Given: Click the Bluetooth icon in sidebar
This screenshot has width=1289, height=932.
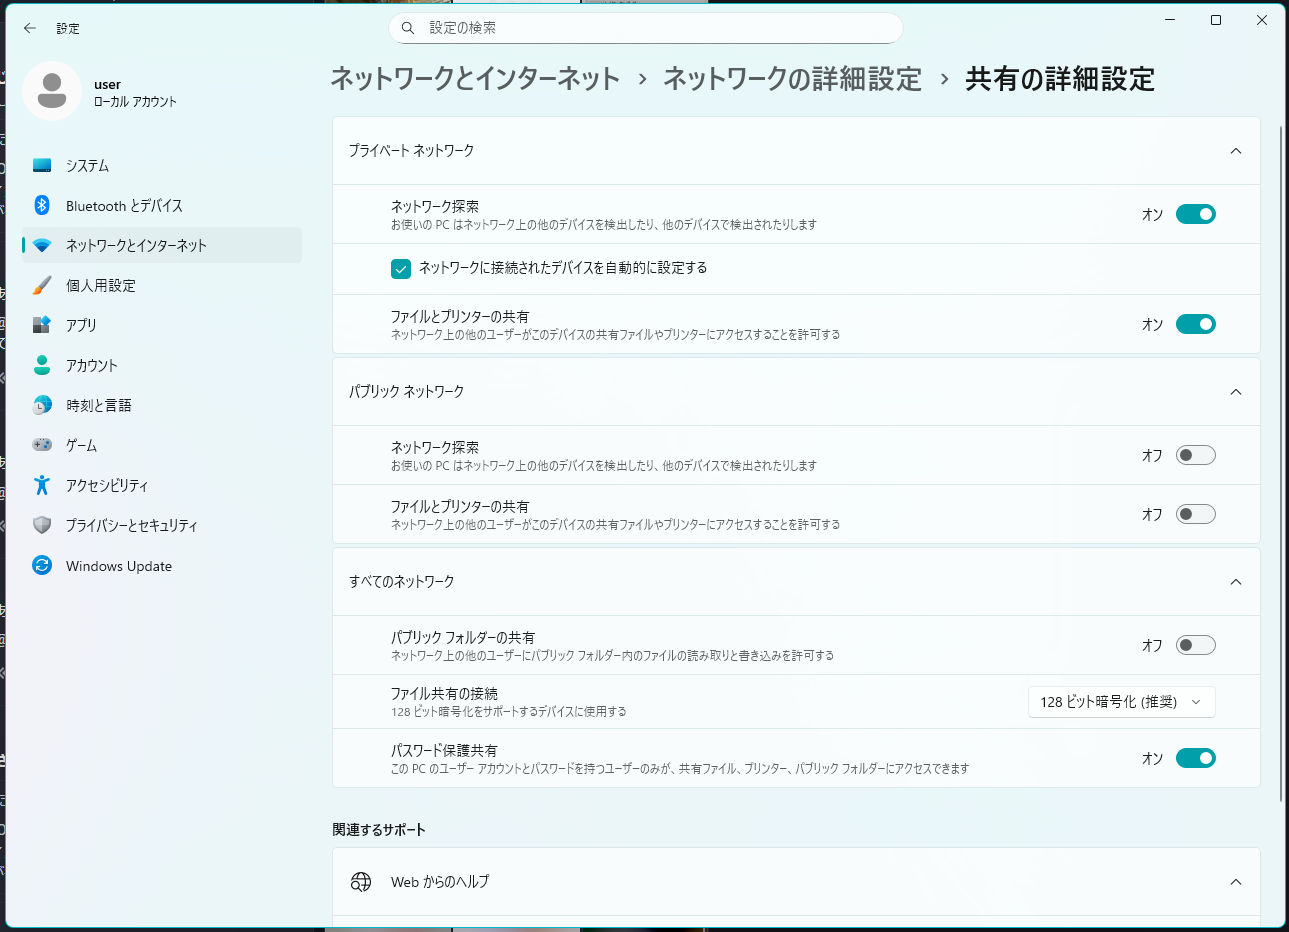Looking at the screenshot, I should [42, 205].
